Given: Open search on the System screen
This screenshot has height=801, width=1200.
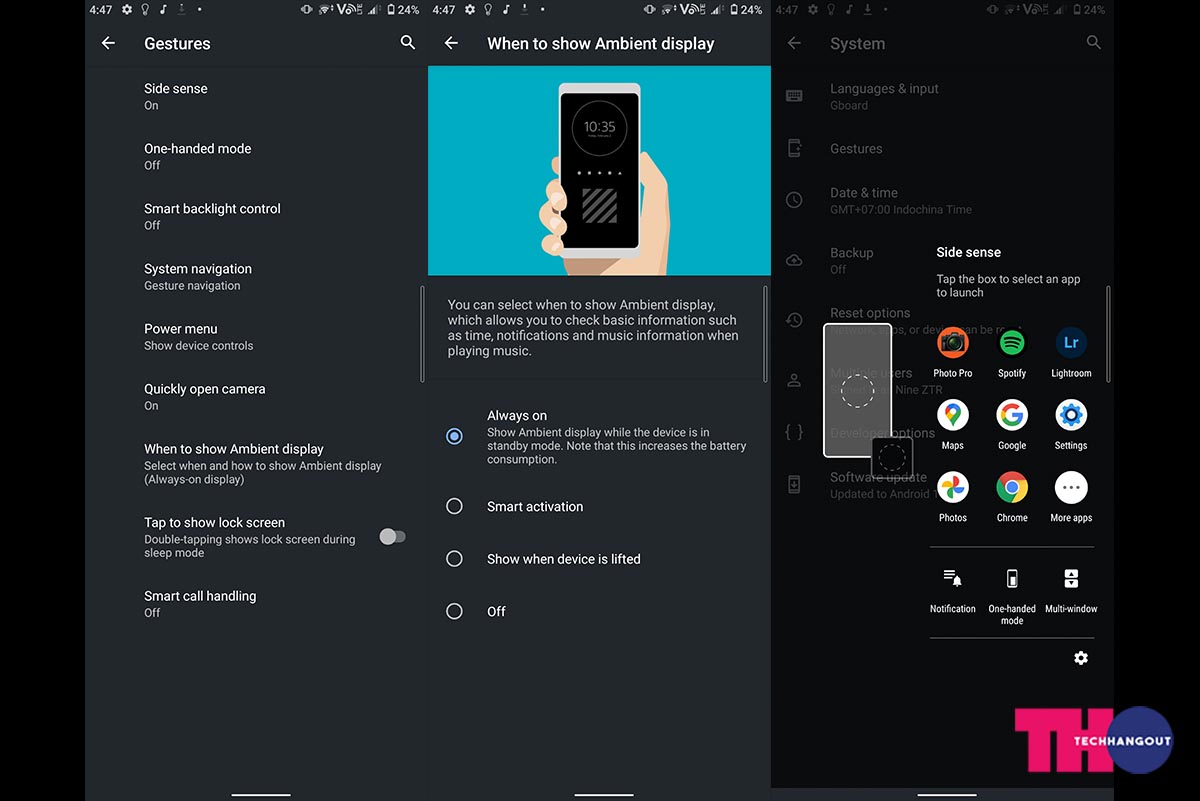Looking at the screenshot, I should tap(1093, 42).
